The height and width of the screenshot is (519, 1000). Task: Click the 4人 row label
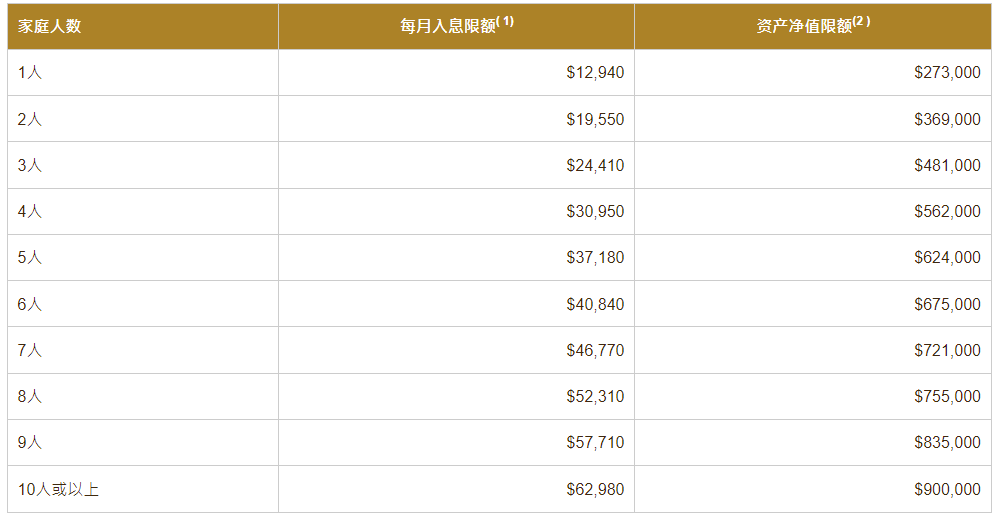(29, 211)
